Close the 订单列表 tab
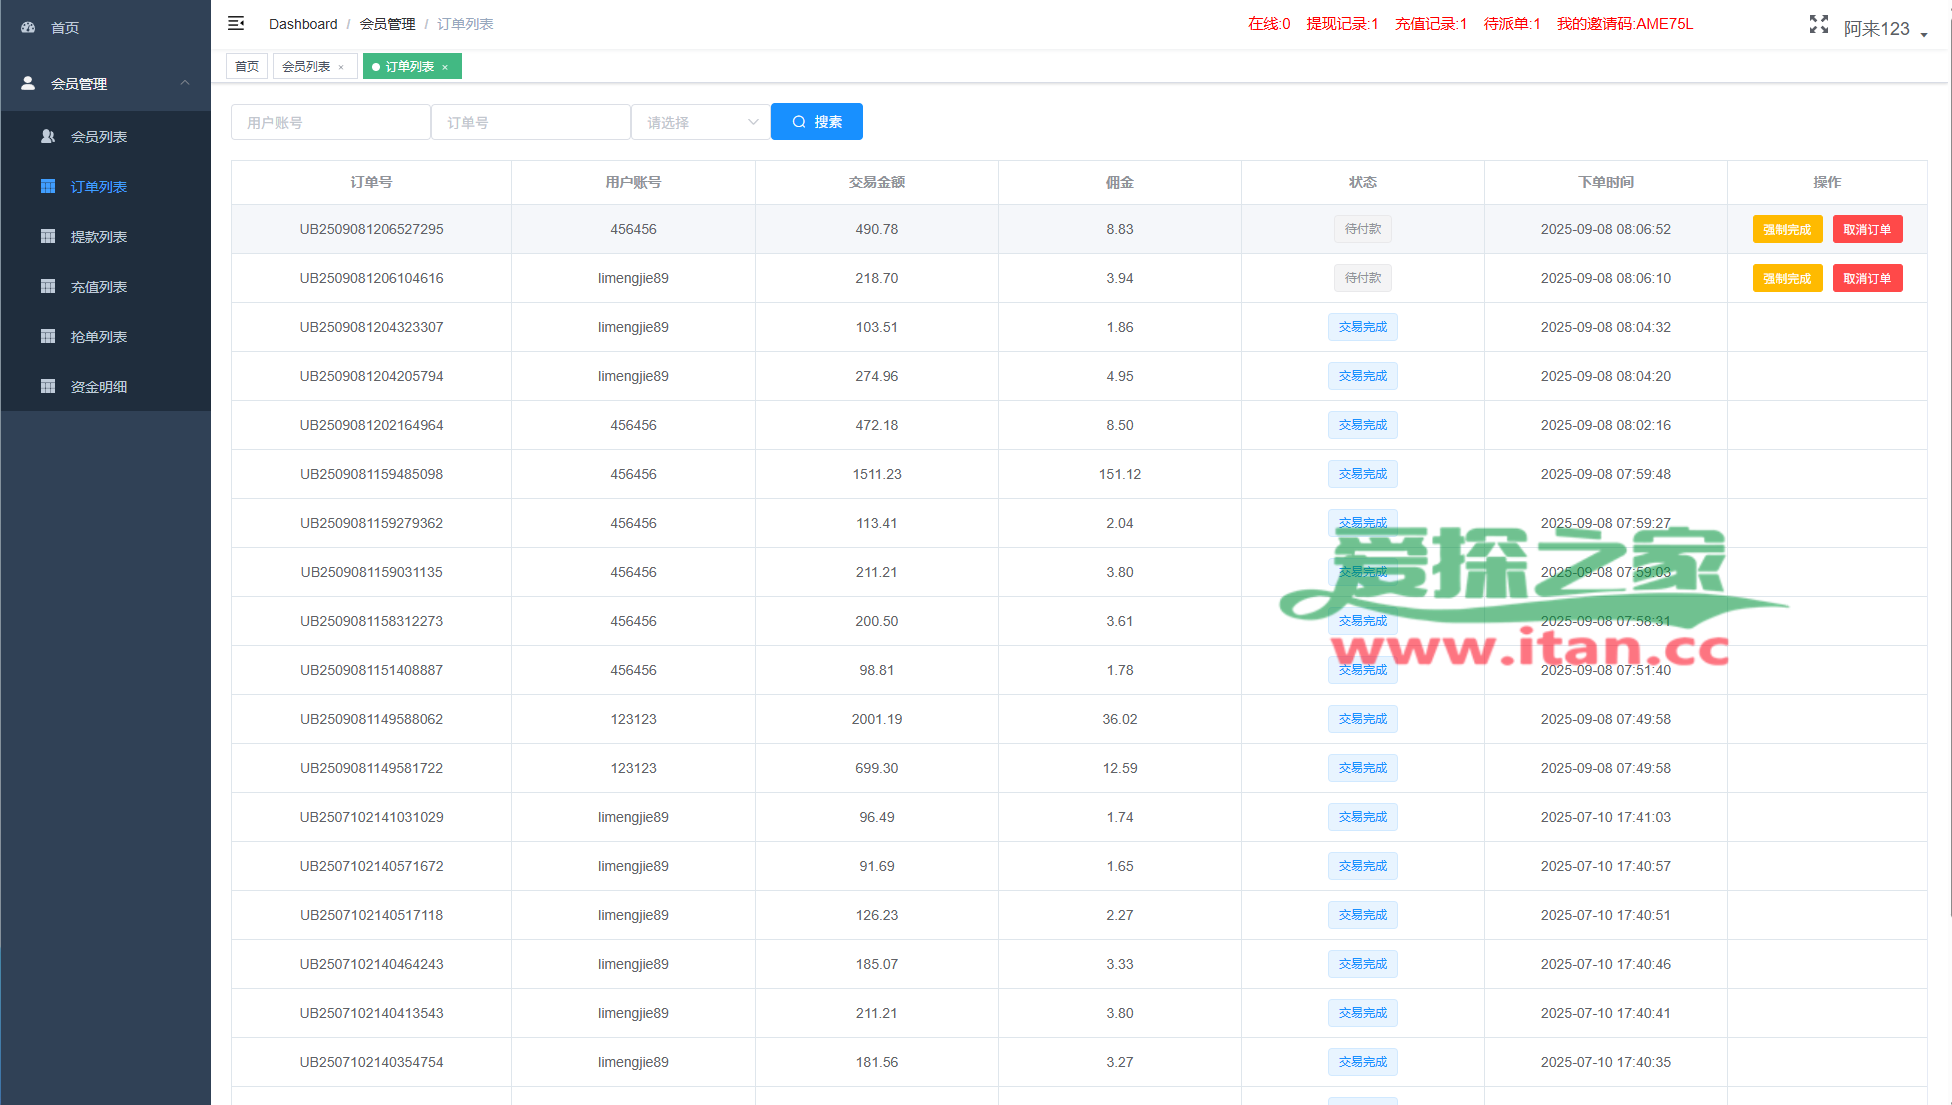This screenshot has width=1952, height=1105. (445, 67)
